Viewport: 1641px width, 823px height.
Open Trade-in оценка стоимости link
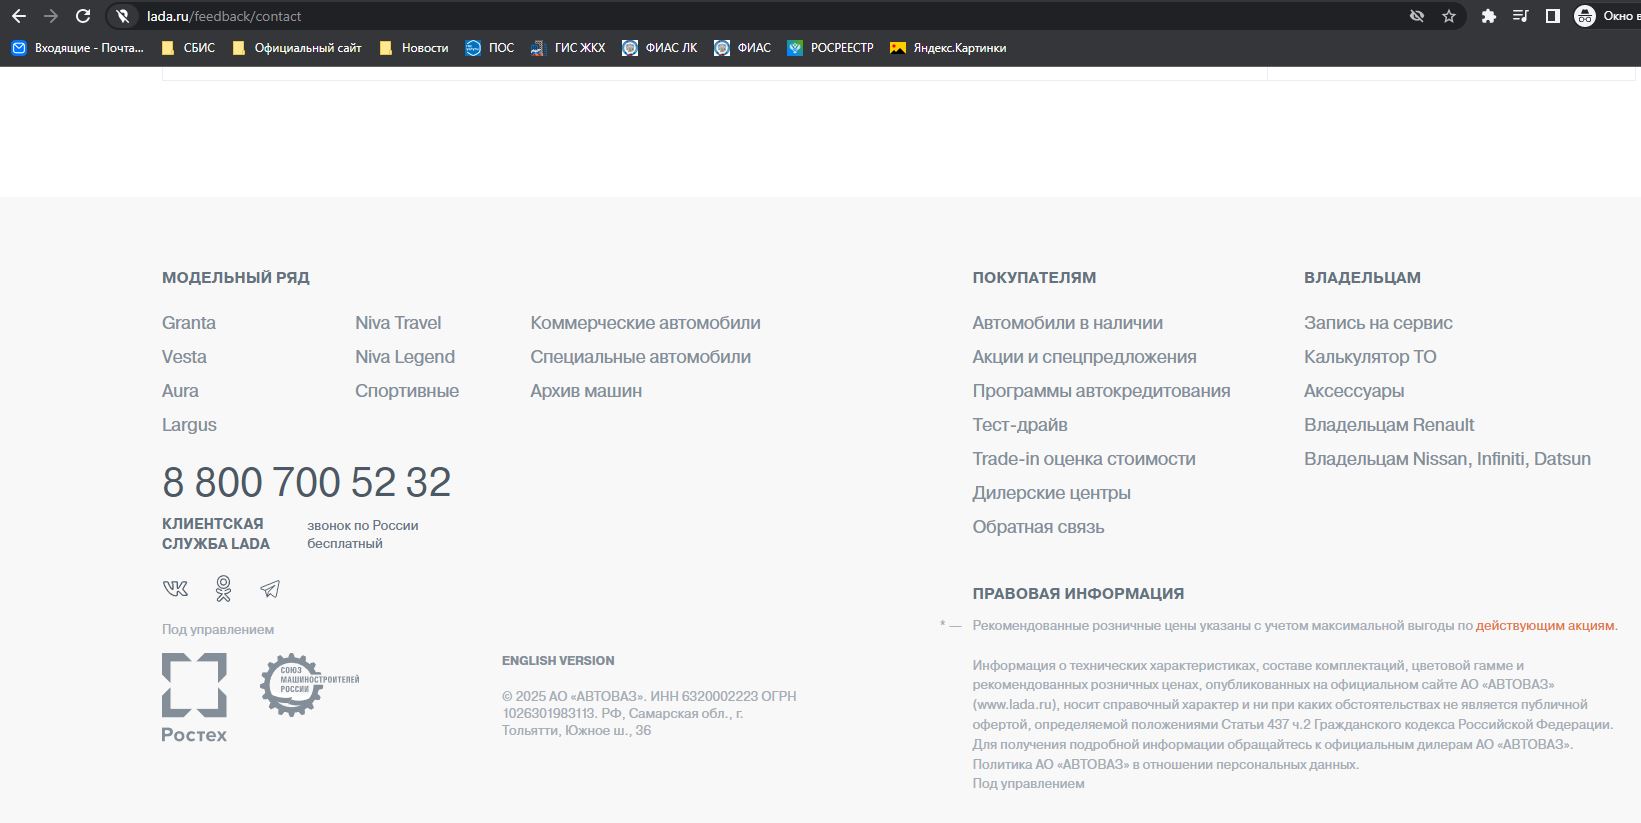[x=1084, y=459]
